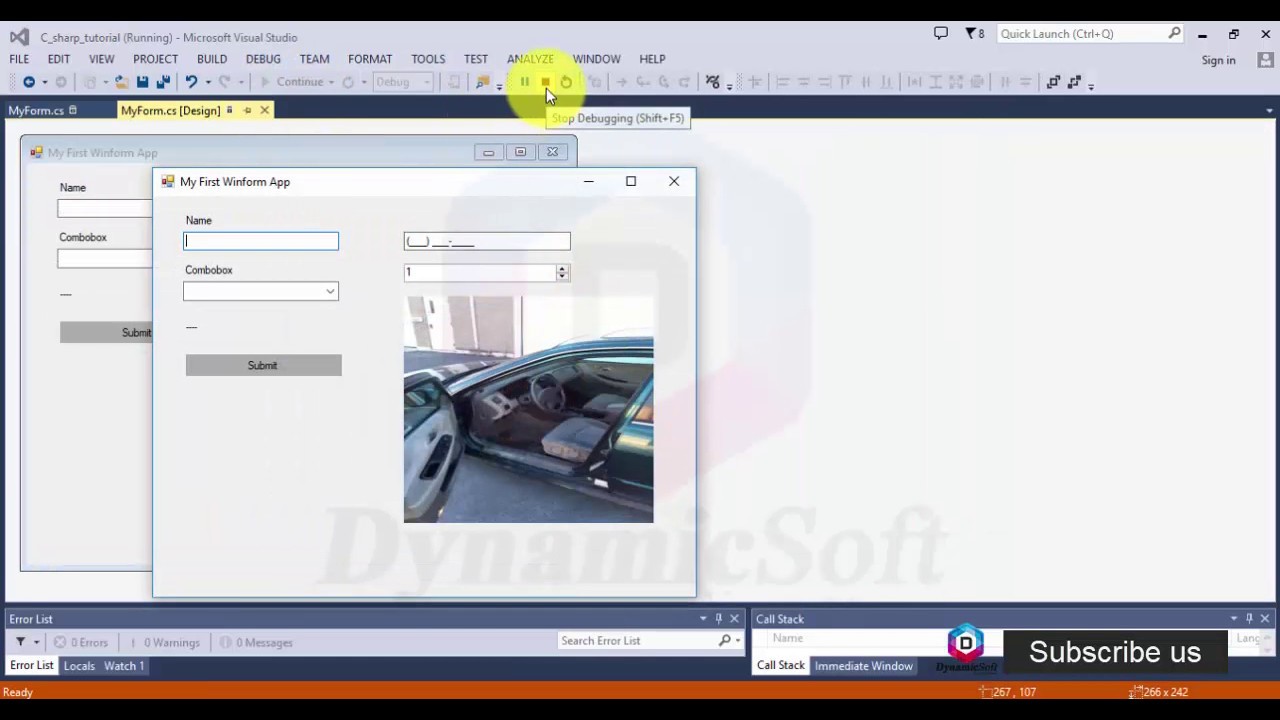Expand the Undo history dropdown arrow
1280x720 pixels.
(x=208, y=82)
